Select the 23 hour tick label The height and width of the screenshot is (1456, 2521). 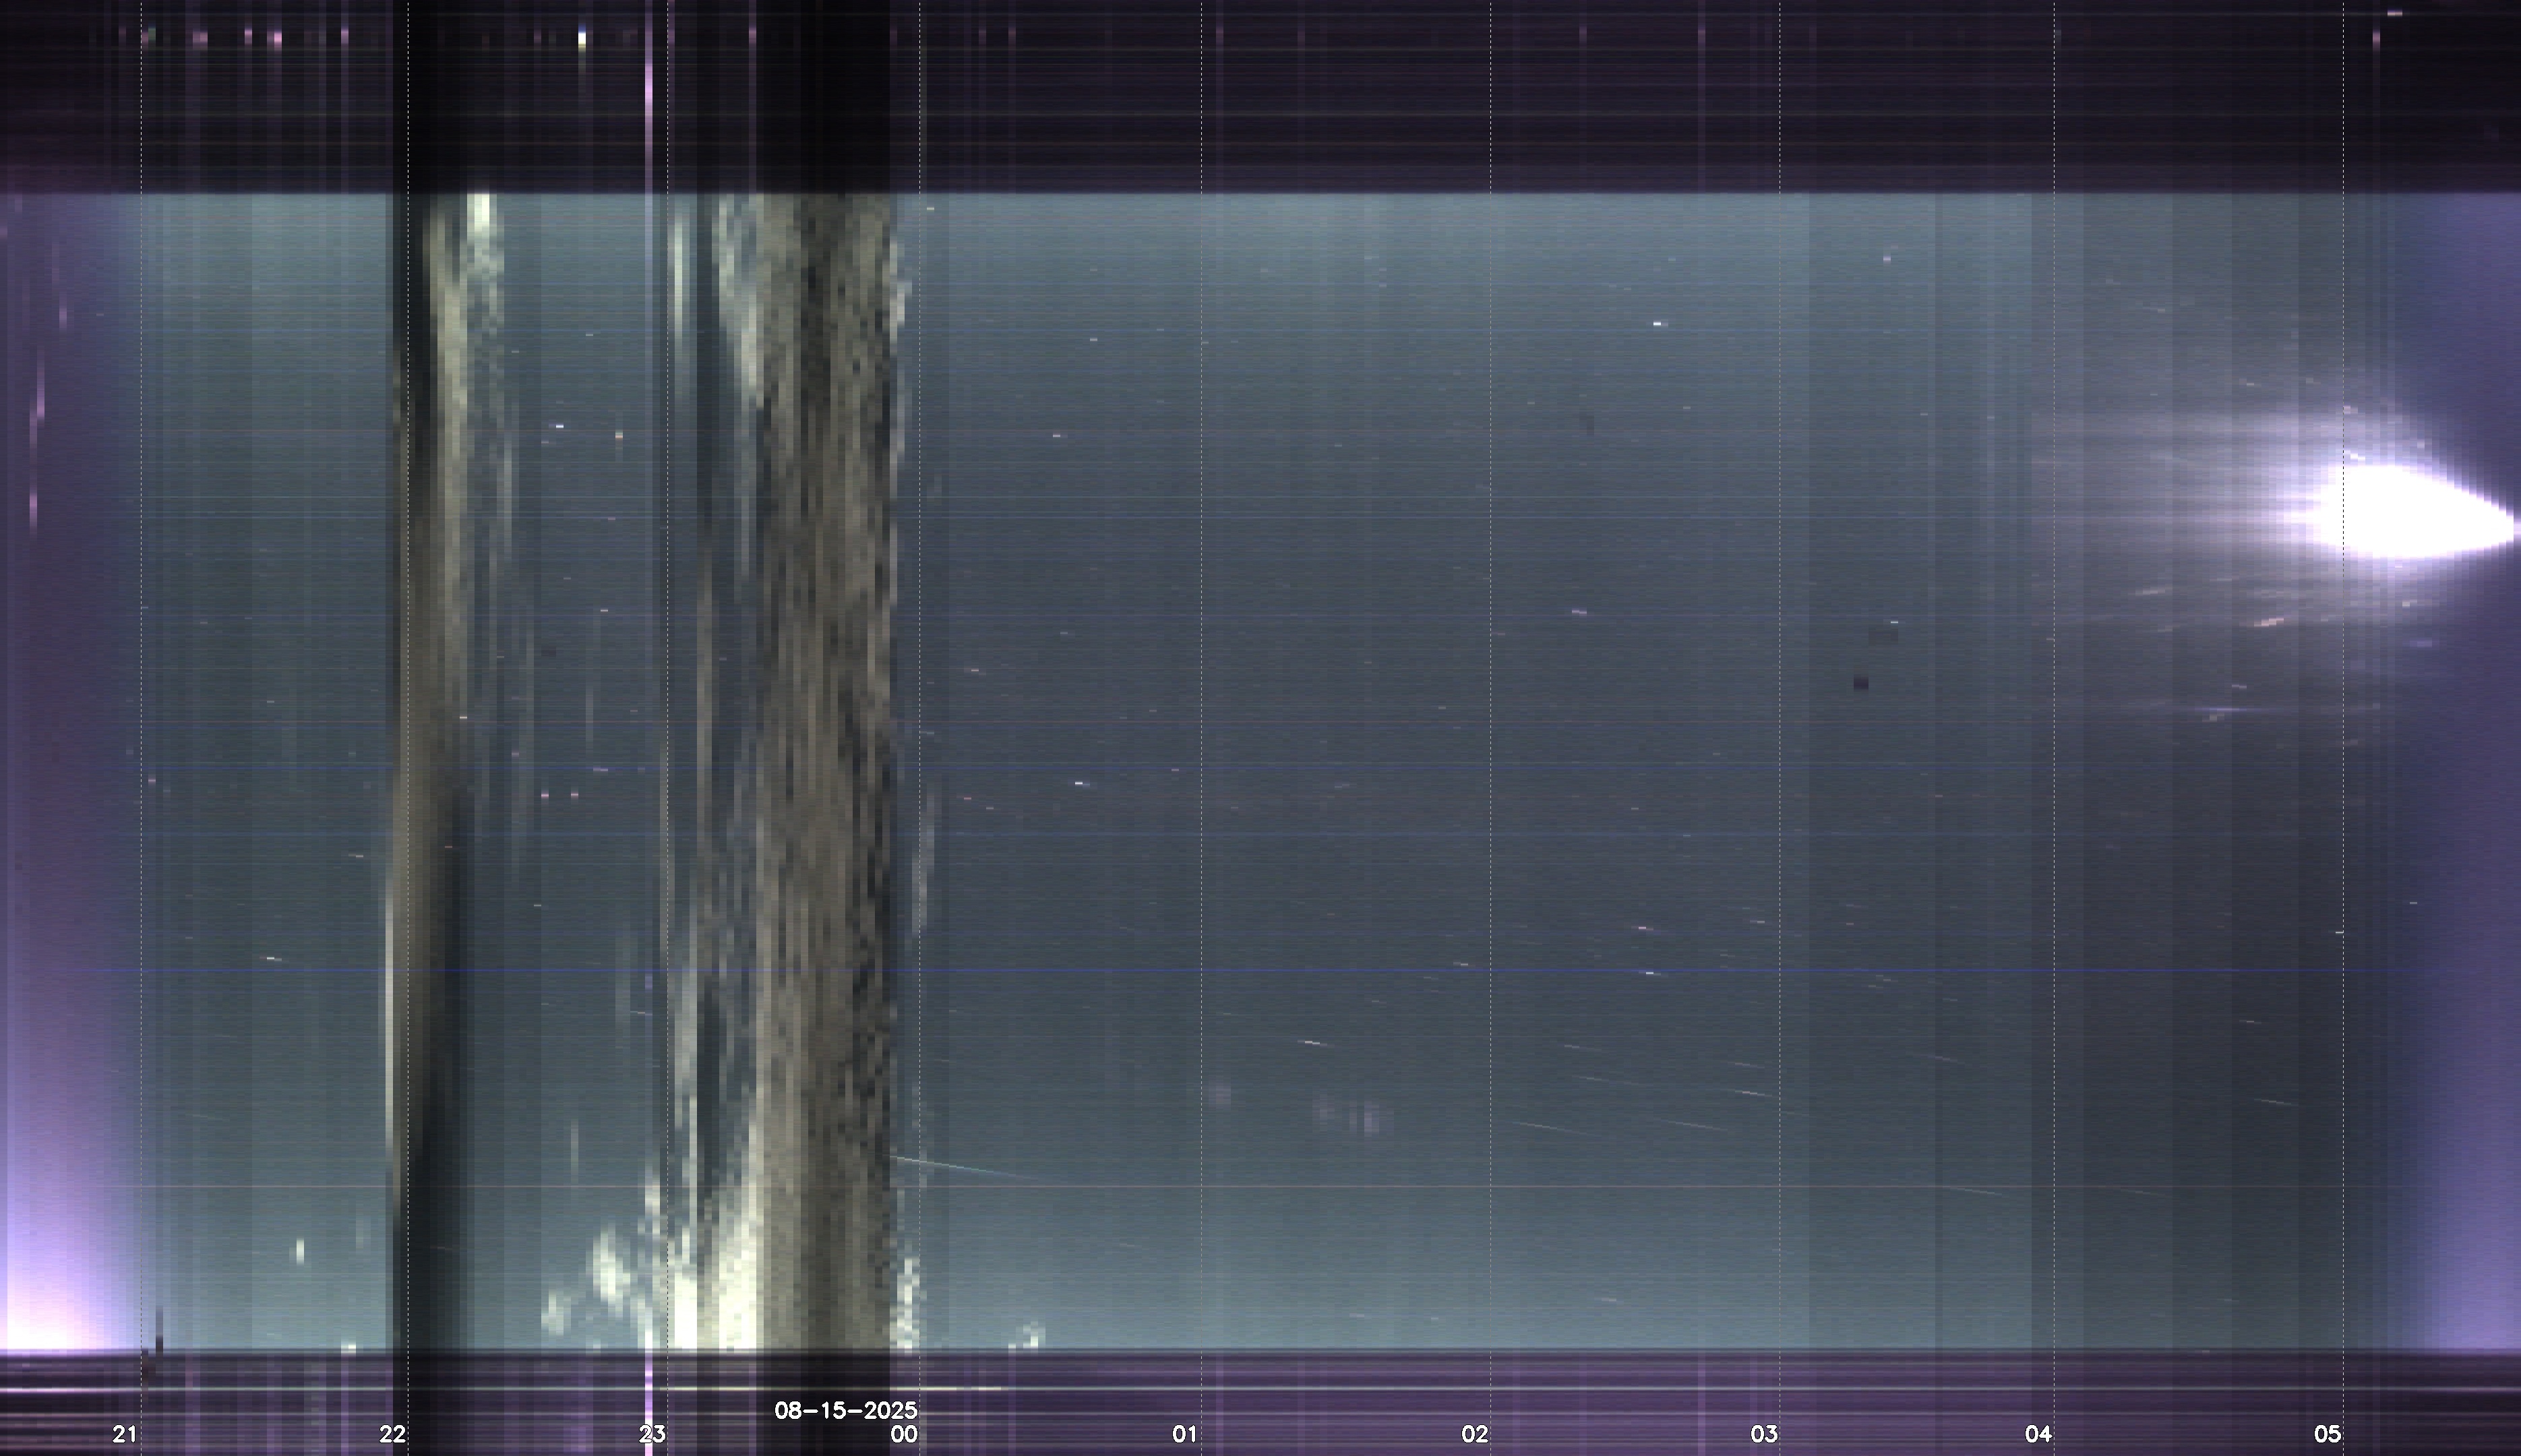point(652,1434)
